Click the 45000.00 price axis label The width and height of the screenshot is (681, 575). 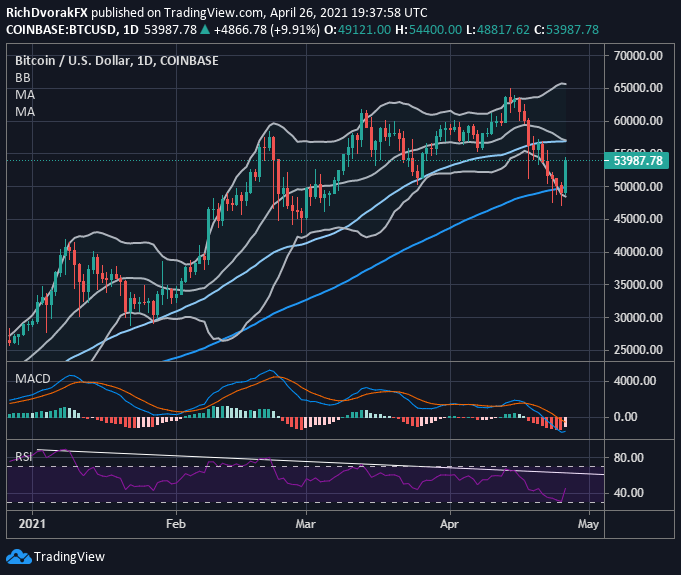coord(638,219)
